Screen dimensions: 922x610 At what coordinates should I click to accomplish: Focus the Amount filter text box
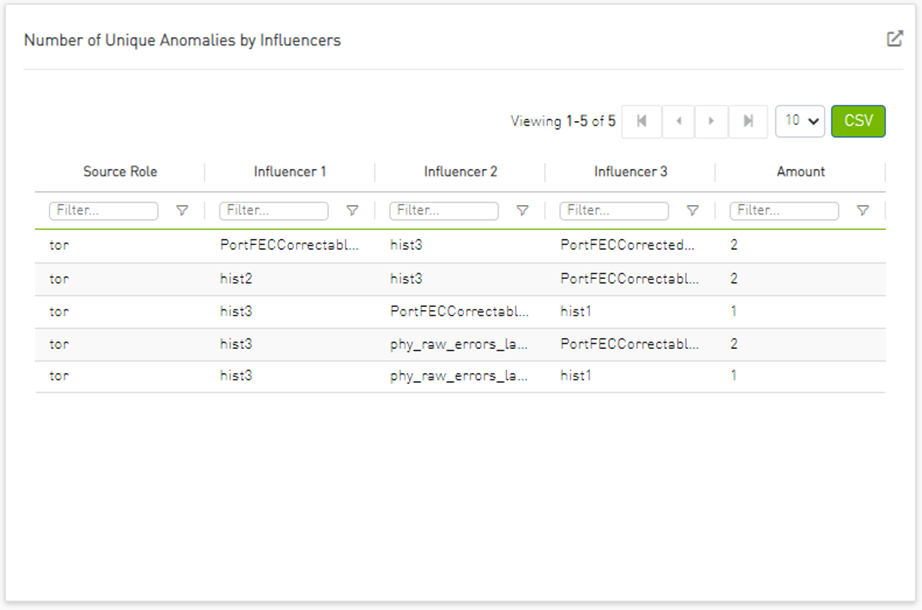784,211
